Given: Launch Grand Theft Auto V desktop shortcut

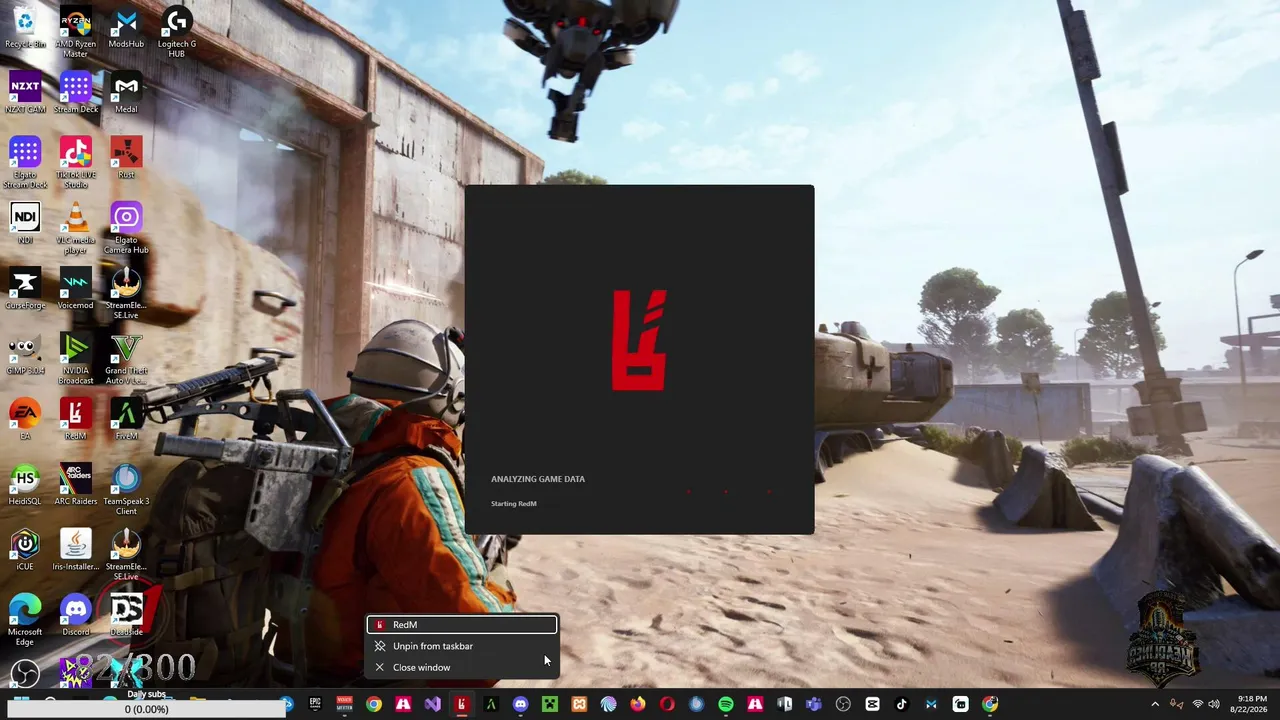Looking at the screenshot, I should click(x=126, y=359).
